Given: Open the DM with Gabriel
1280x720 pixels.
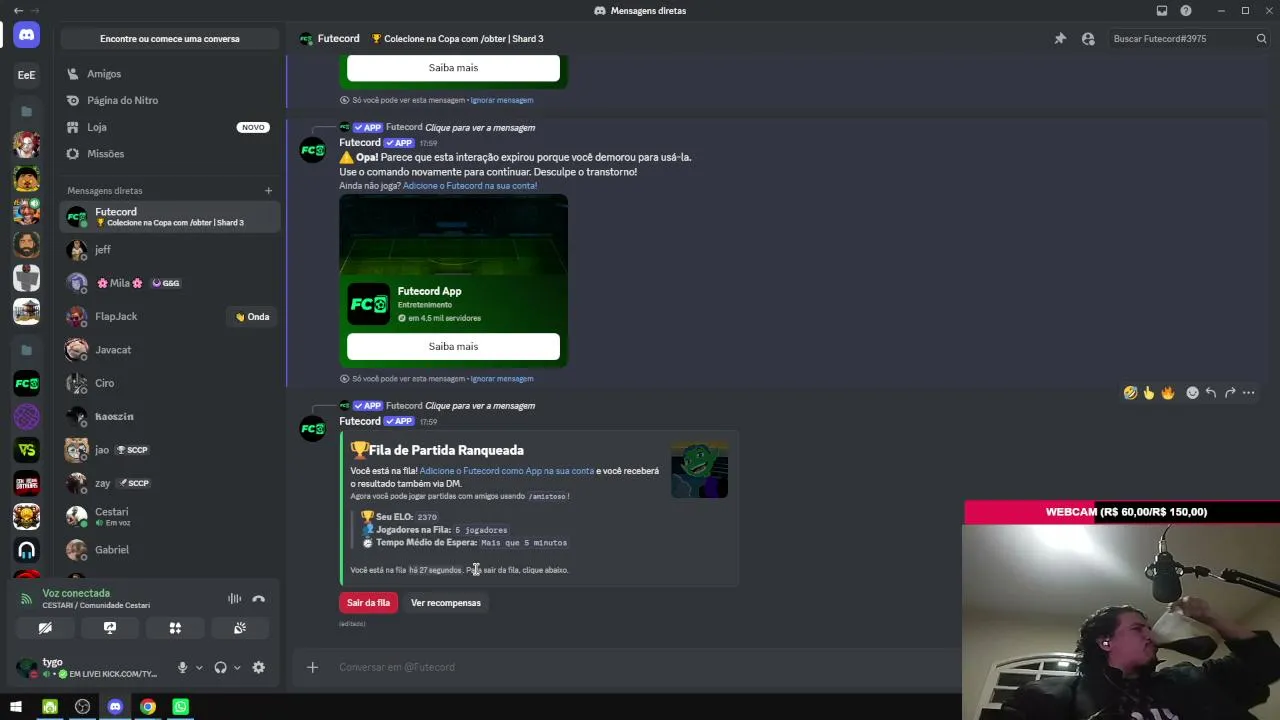Looking at the screenshot, I should [170, 550].
